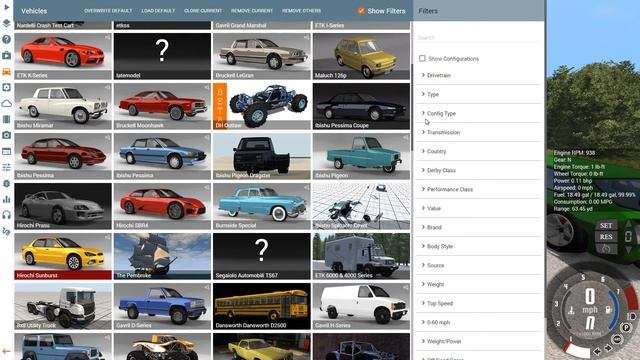Open the options sliders icon
Image resolution: width=640 pixels, height=360 pixels.
pyautogui.click(x=7, y=167)
